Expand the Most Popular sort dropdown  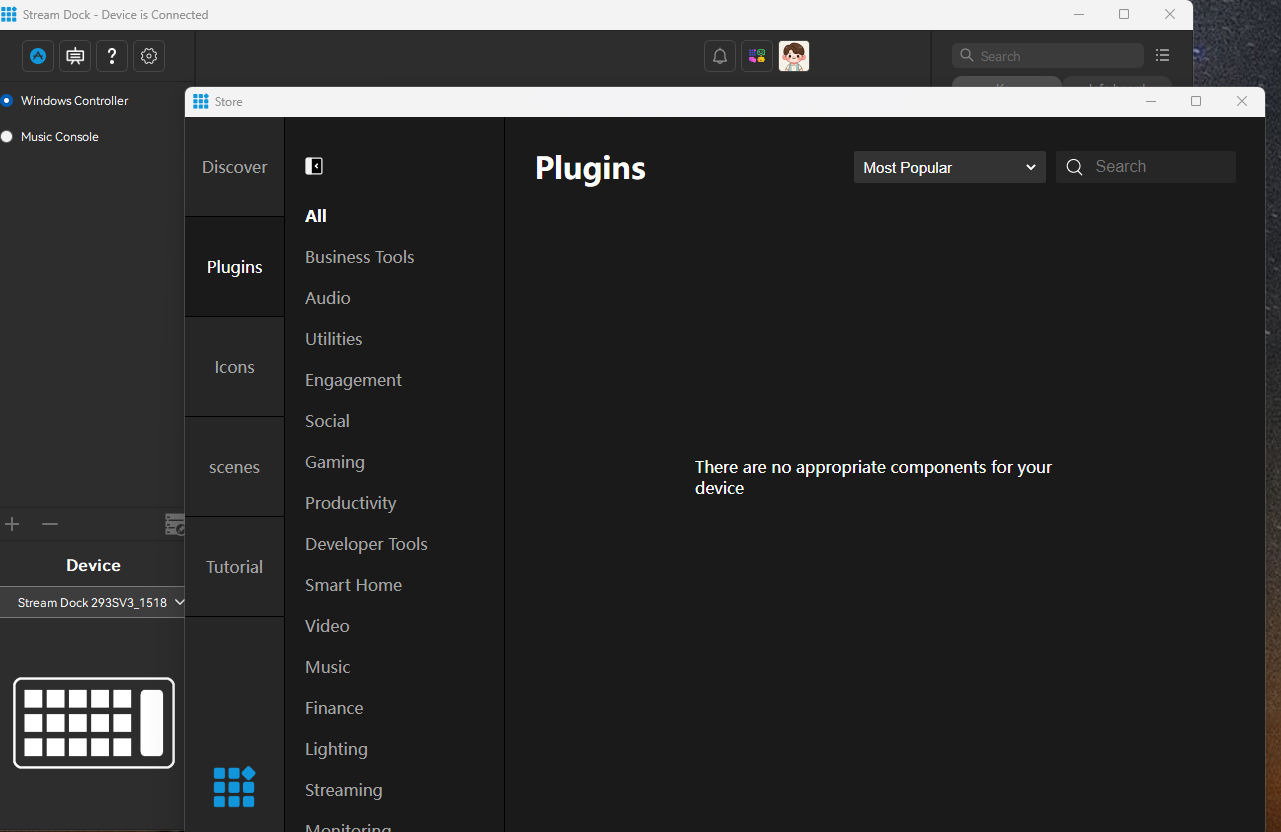pos(949,168)
